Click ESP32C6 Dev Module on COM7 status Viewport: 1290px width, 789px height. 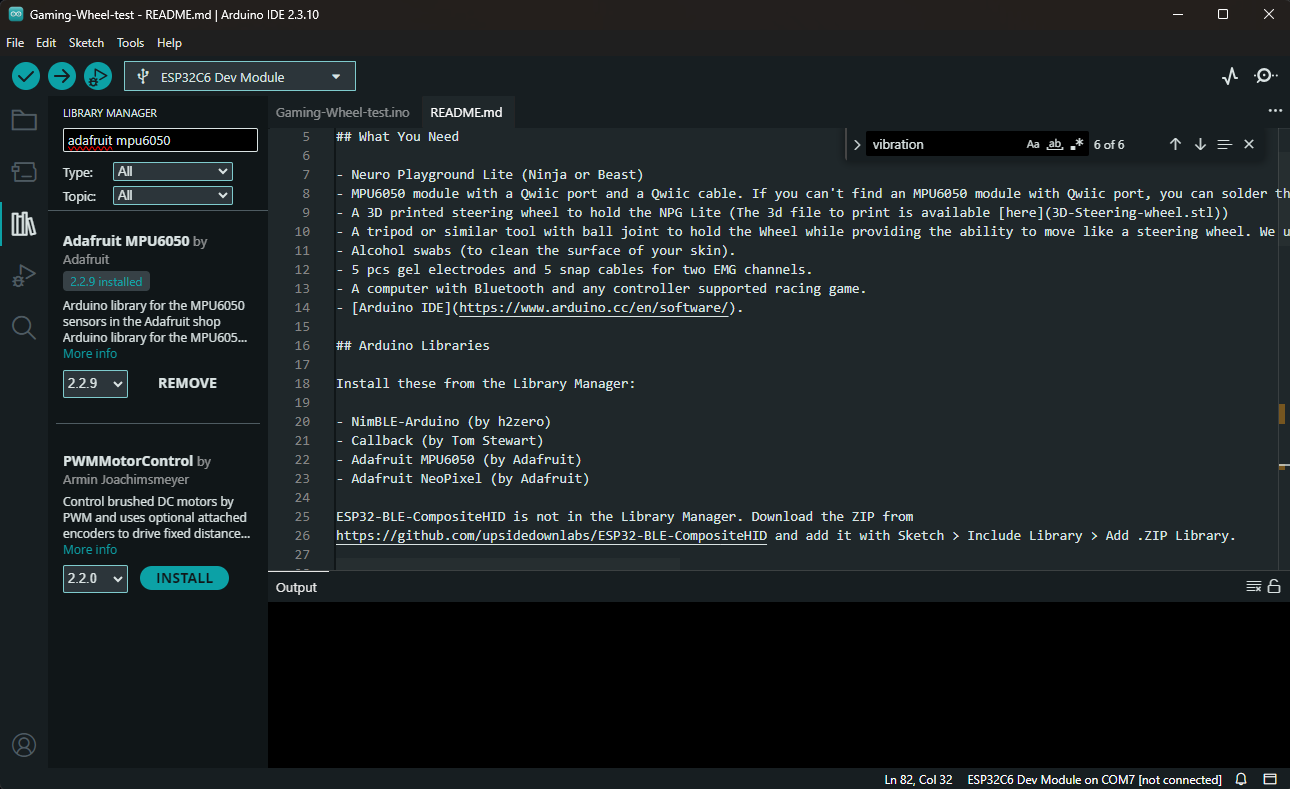tap(1095, 779)
